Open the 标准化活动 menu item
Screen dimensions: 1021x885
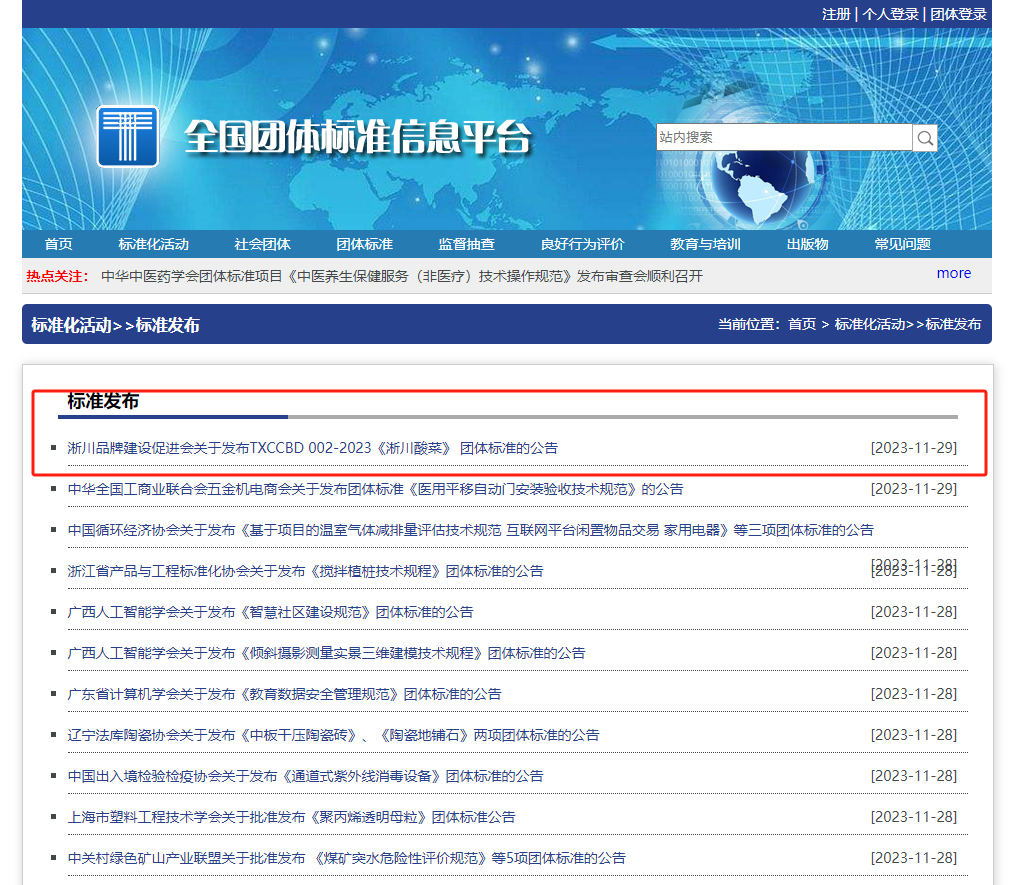[153, 244]
